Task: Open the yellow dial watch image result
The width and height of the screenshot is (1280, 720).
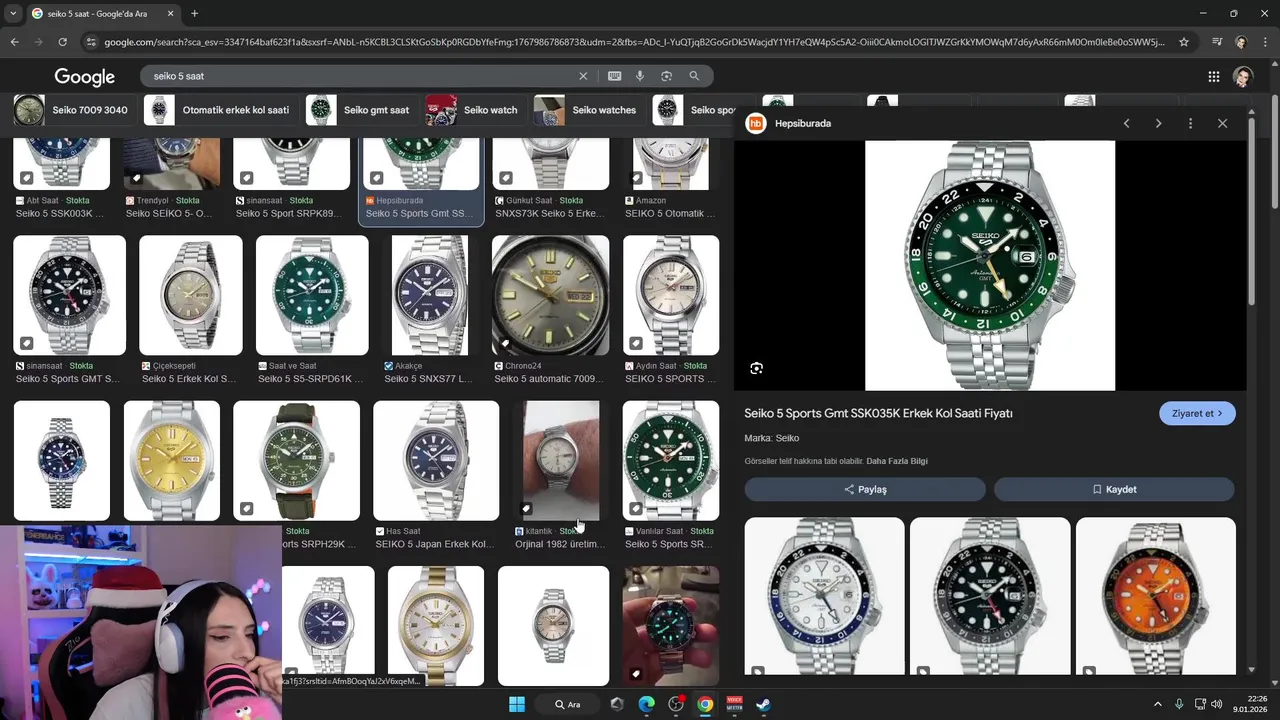Action: point(171,460)
